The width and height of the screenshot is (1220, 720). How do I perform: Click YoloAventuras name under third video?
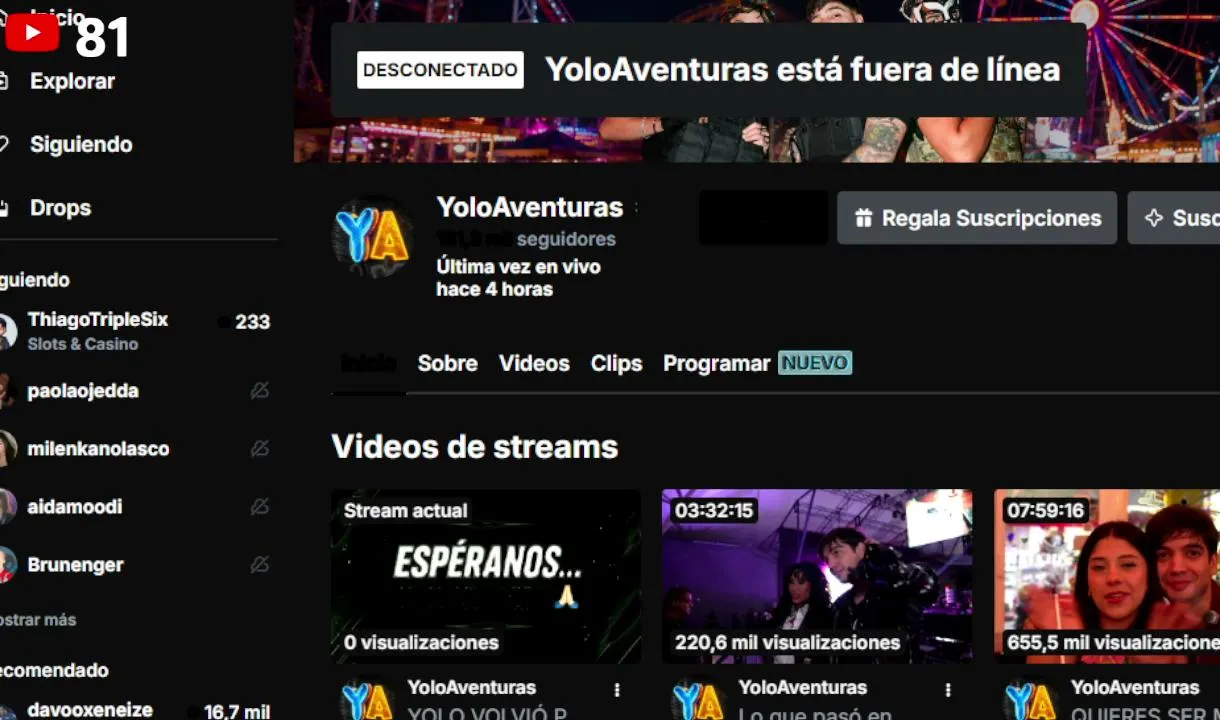coord(1135,687)
